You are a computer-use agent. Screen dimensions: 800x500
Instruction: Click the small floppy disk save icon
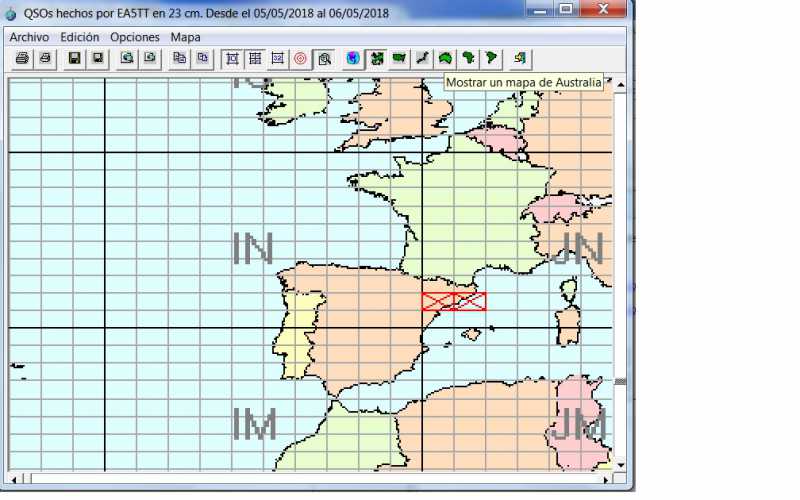(x=97, y=59)
